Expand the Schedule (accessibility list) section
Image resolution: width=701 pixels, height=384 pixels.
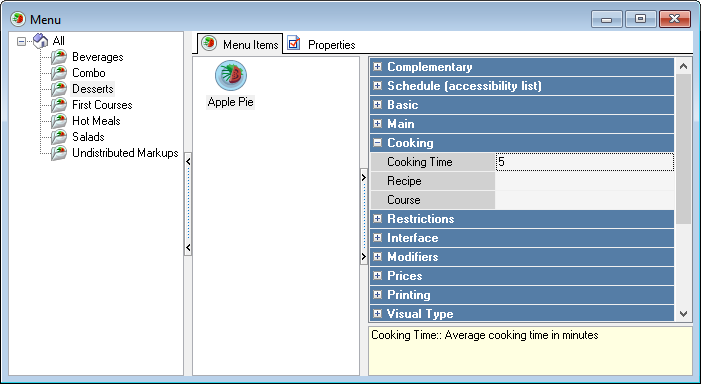tap(378, 85)
